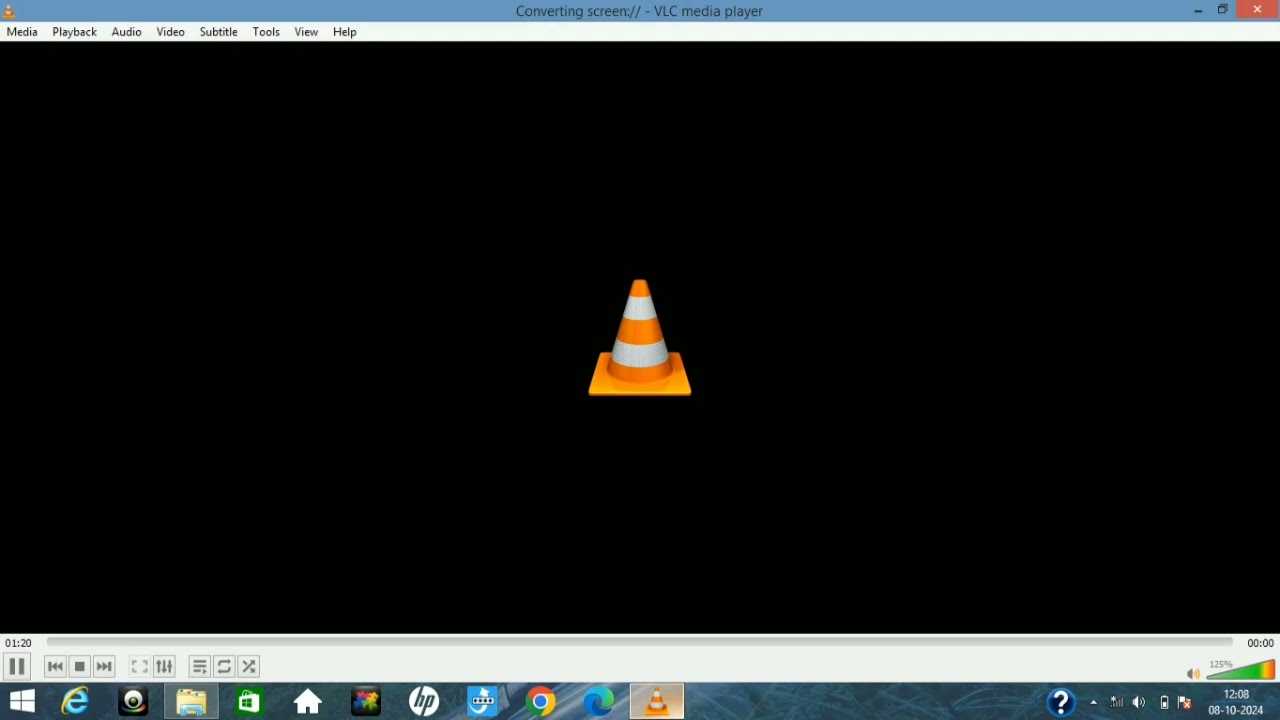Launch Internet Explorer from taskbar
Viewport: 1280px width, 720px height.
coord(76,702)
